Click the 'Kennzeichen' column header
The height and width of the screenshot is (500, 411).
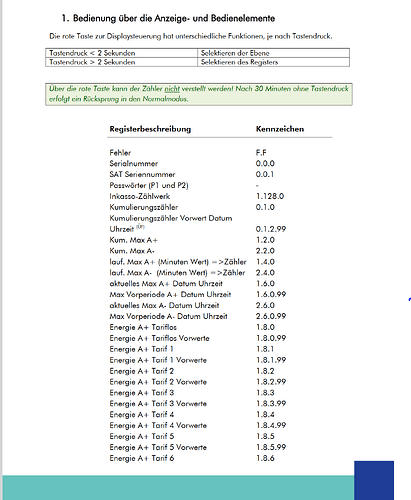coord(280,129)
